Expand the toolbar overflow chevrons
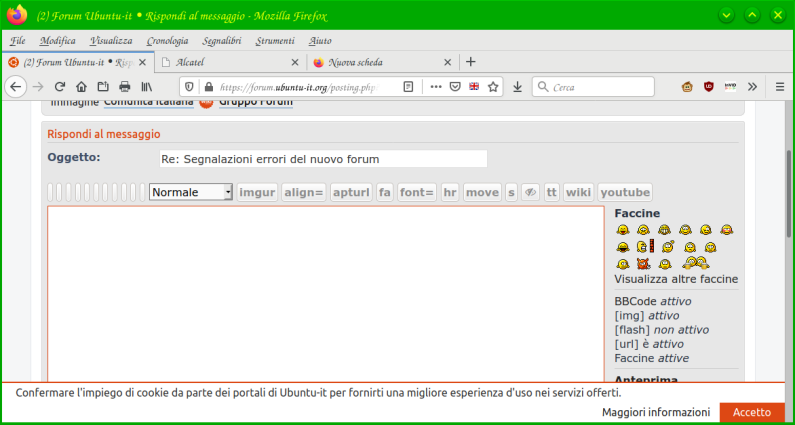The width and height of the screenshot is (795, 425). [x=752, y=87]
